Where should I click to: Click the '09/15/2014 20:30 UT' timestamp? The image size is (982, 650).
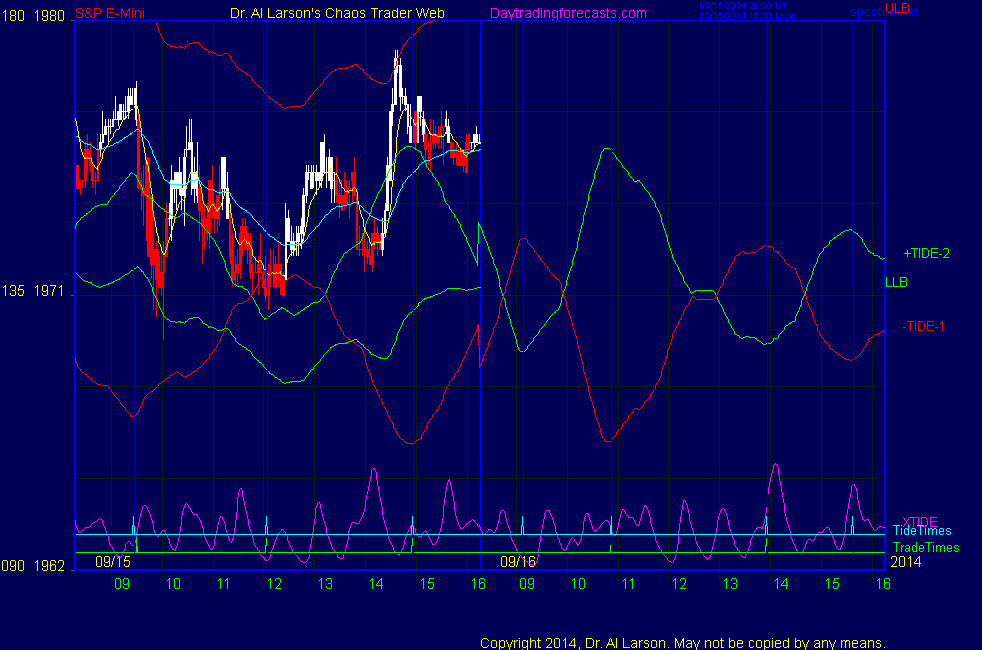[x=743, y=6]
